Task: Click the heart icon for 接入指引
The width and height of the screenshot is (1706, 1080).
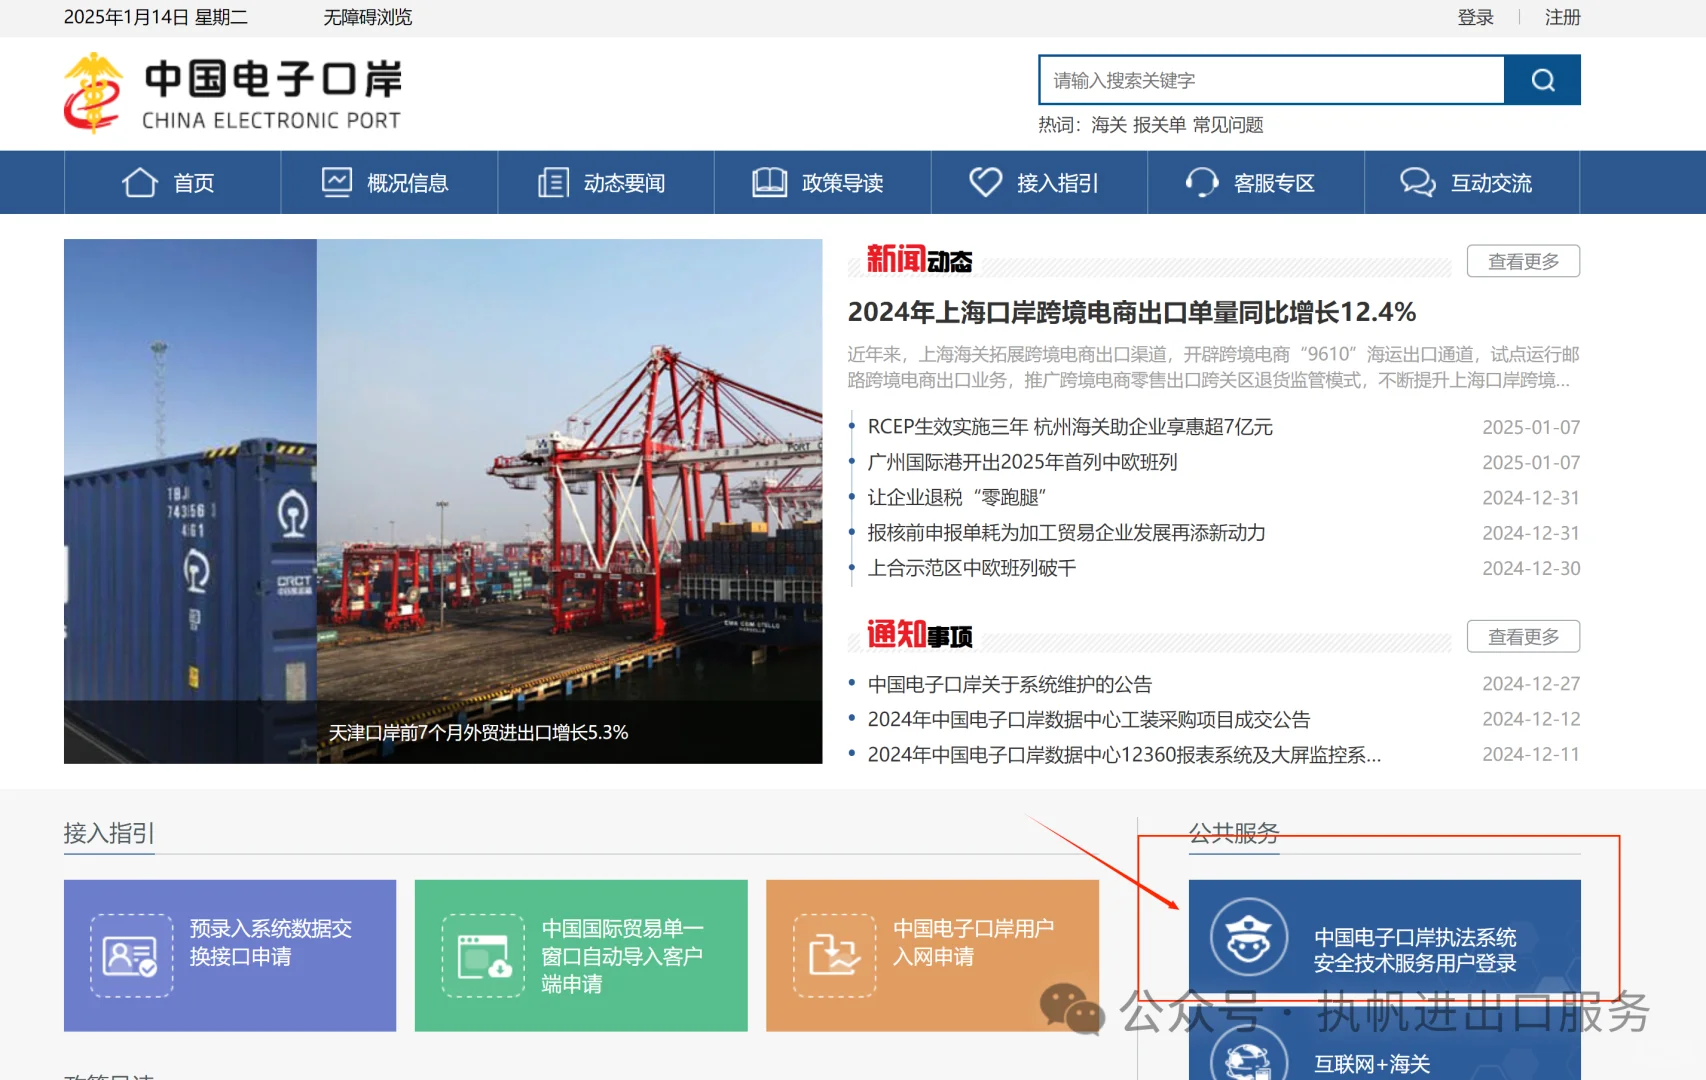Action: pyautogui.click(x=986, y=182)
